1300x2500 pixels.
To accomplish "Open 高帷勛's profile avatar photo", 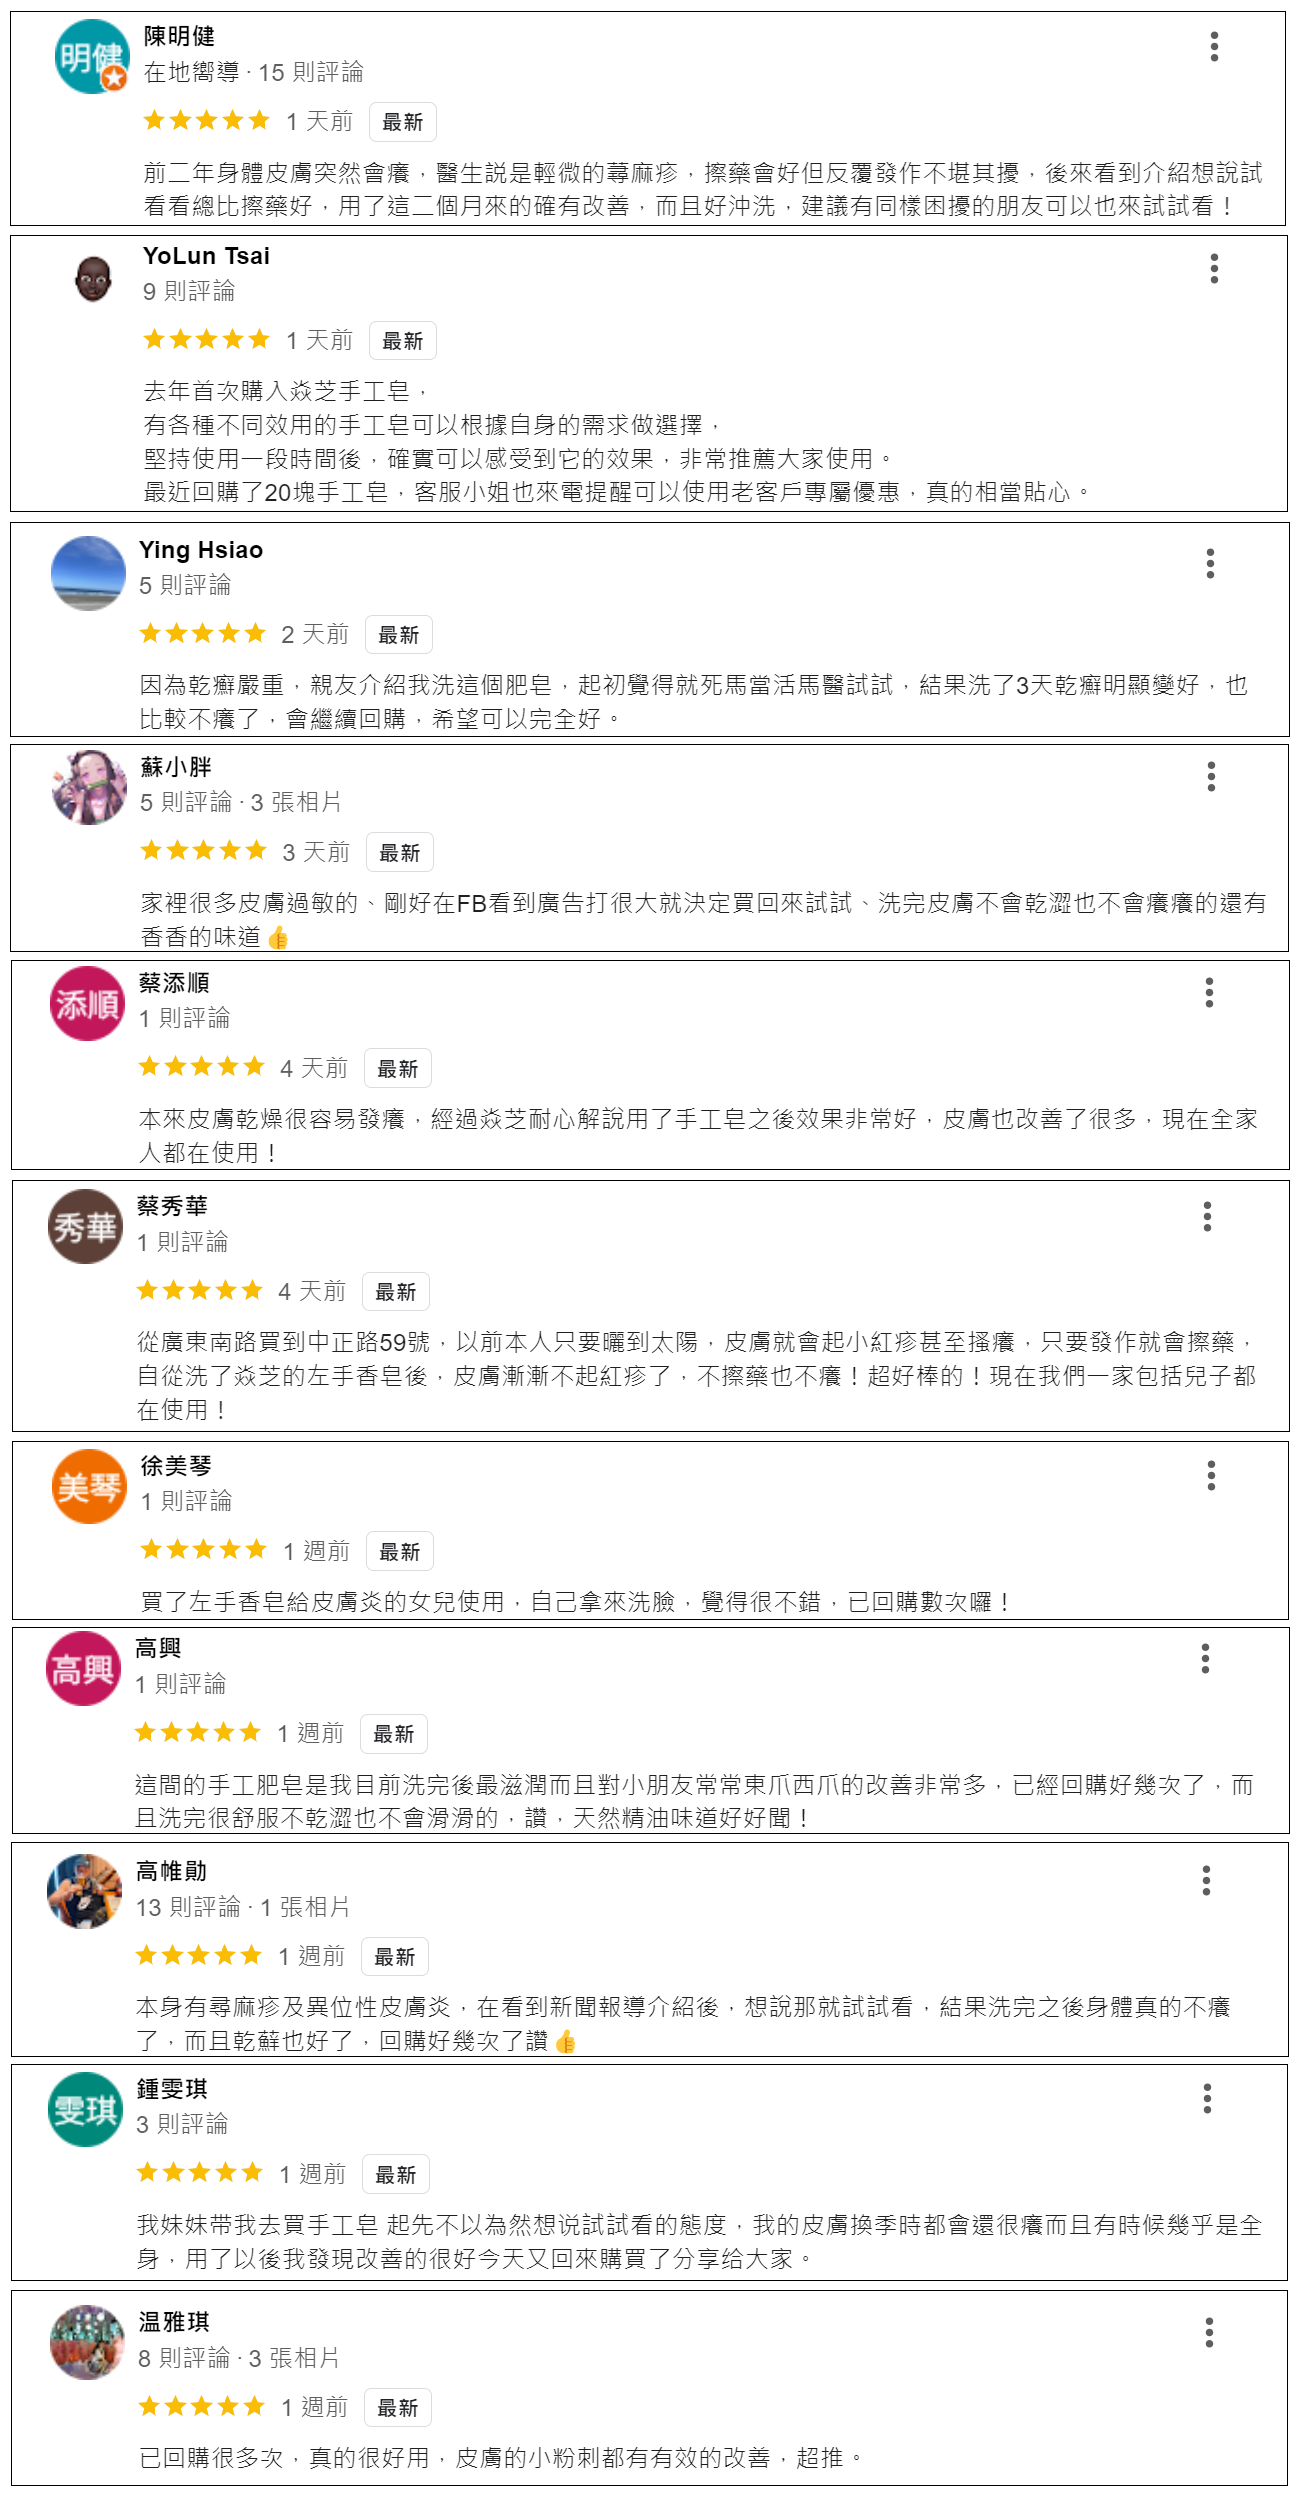I will pos(85,1891).
